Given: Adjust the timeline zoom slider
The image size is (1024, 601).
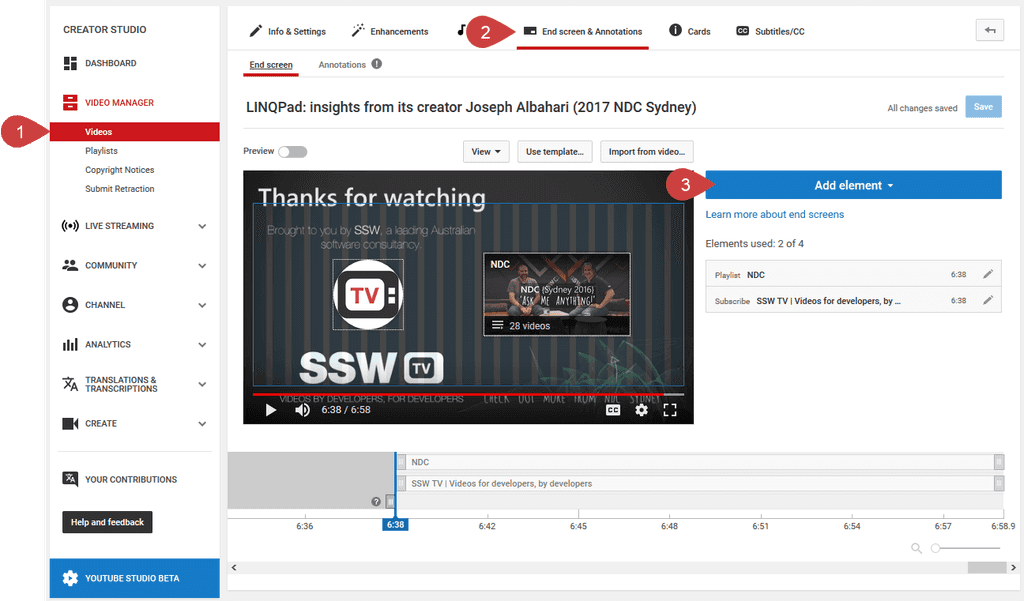Looking at the screenshot, I should (x=937, y=548).
